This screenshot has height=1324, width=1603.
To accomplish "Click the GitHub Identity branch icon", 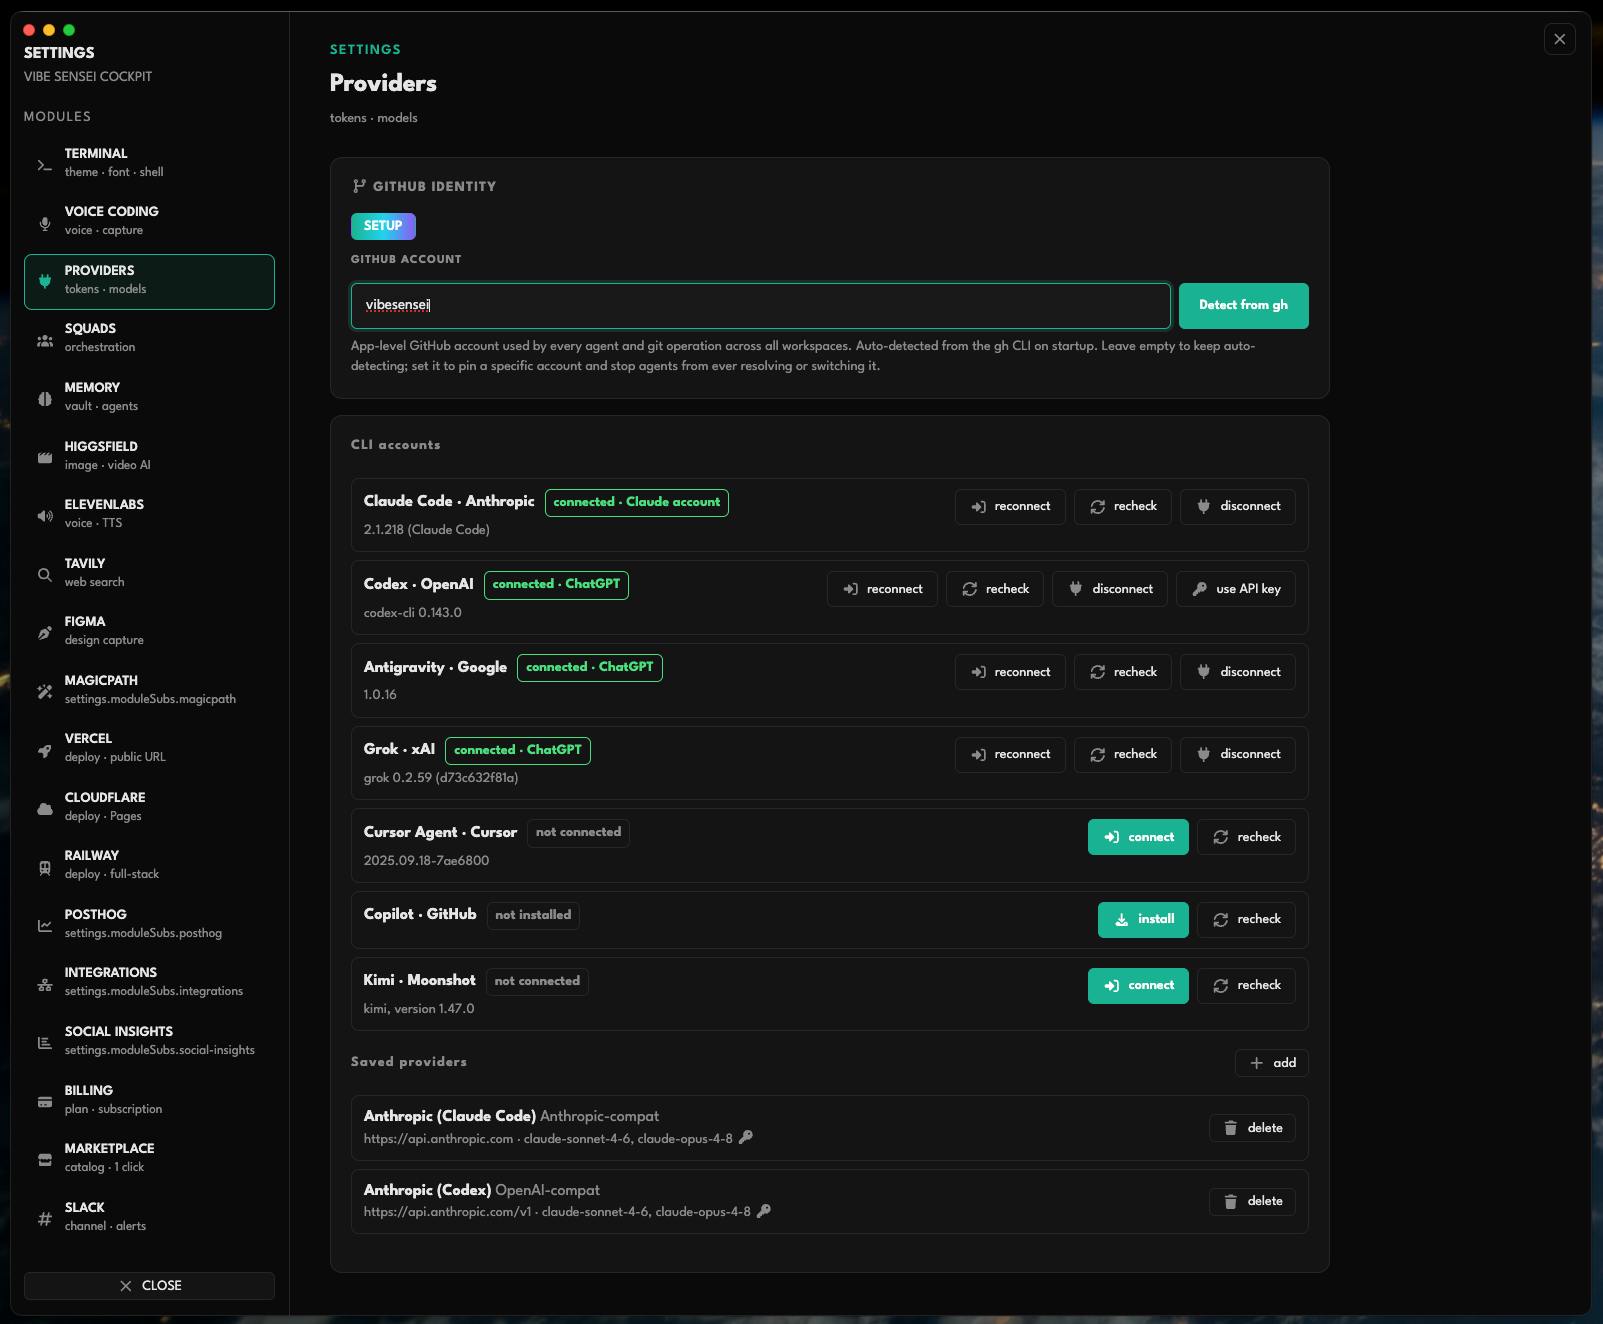I will (x=359, y=186).
